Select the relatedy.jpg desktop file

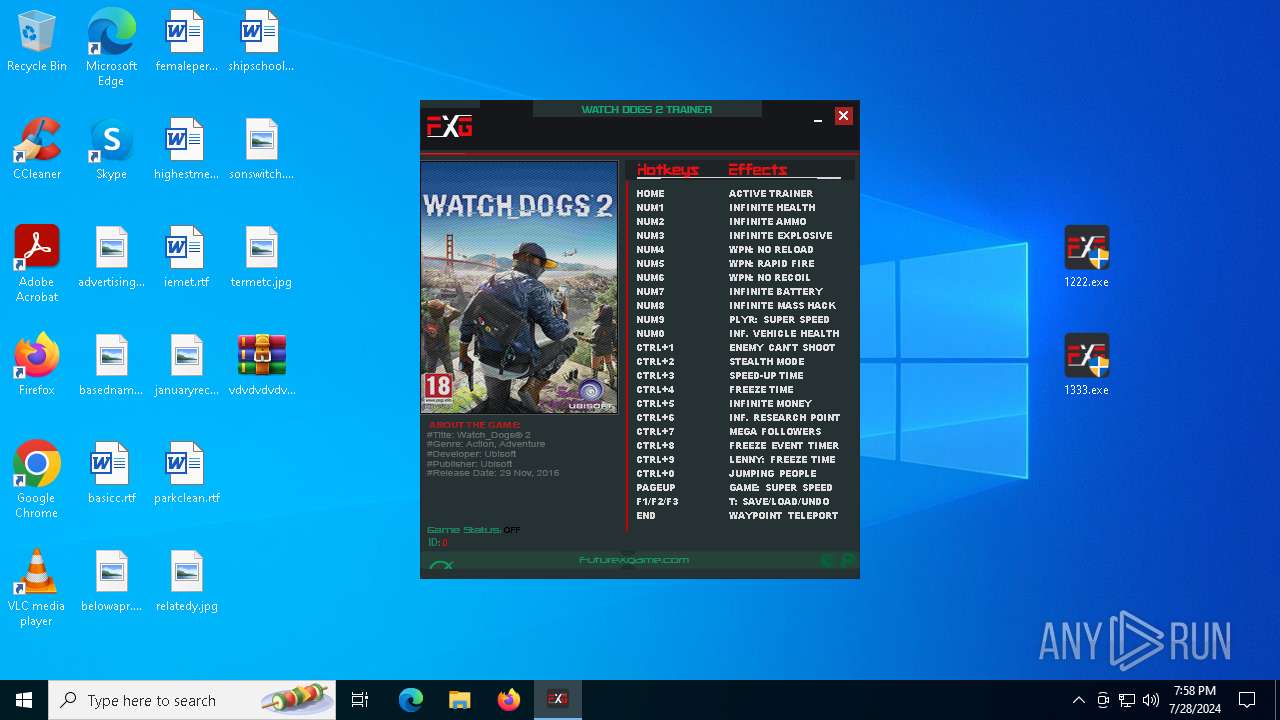pyautogui.click(x=186, y=581)
